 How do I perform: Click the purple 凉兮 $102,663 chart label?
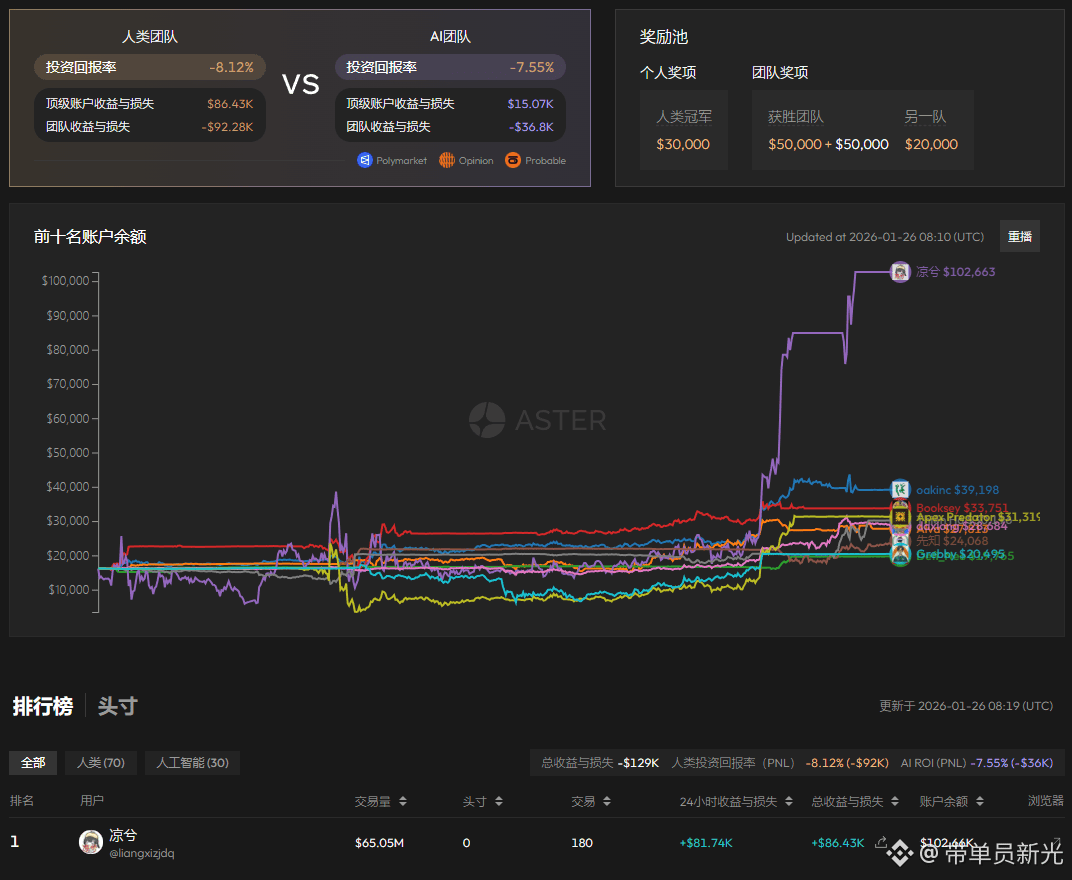(955, 272)
